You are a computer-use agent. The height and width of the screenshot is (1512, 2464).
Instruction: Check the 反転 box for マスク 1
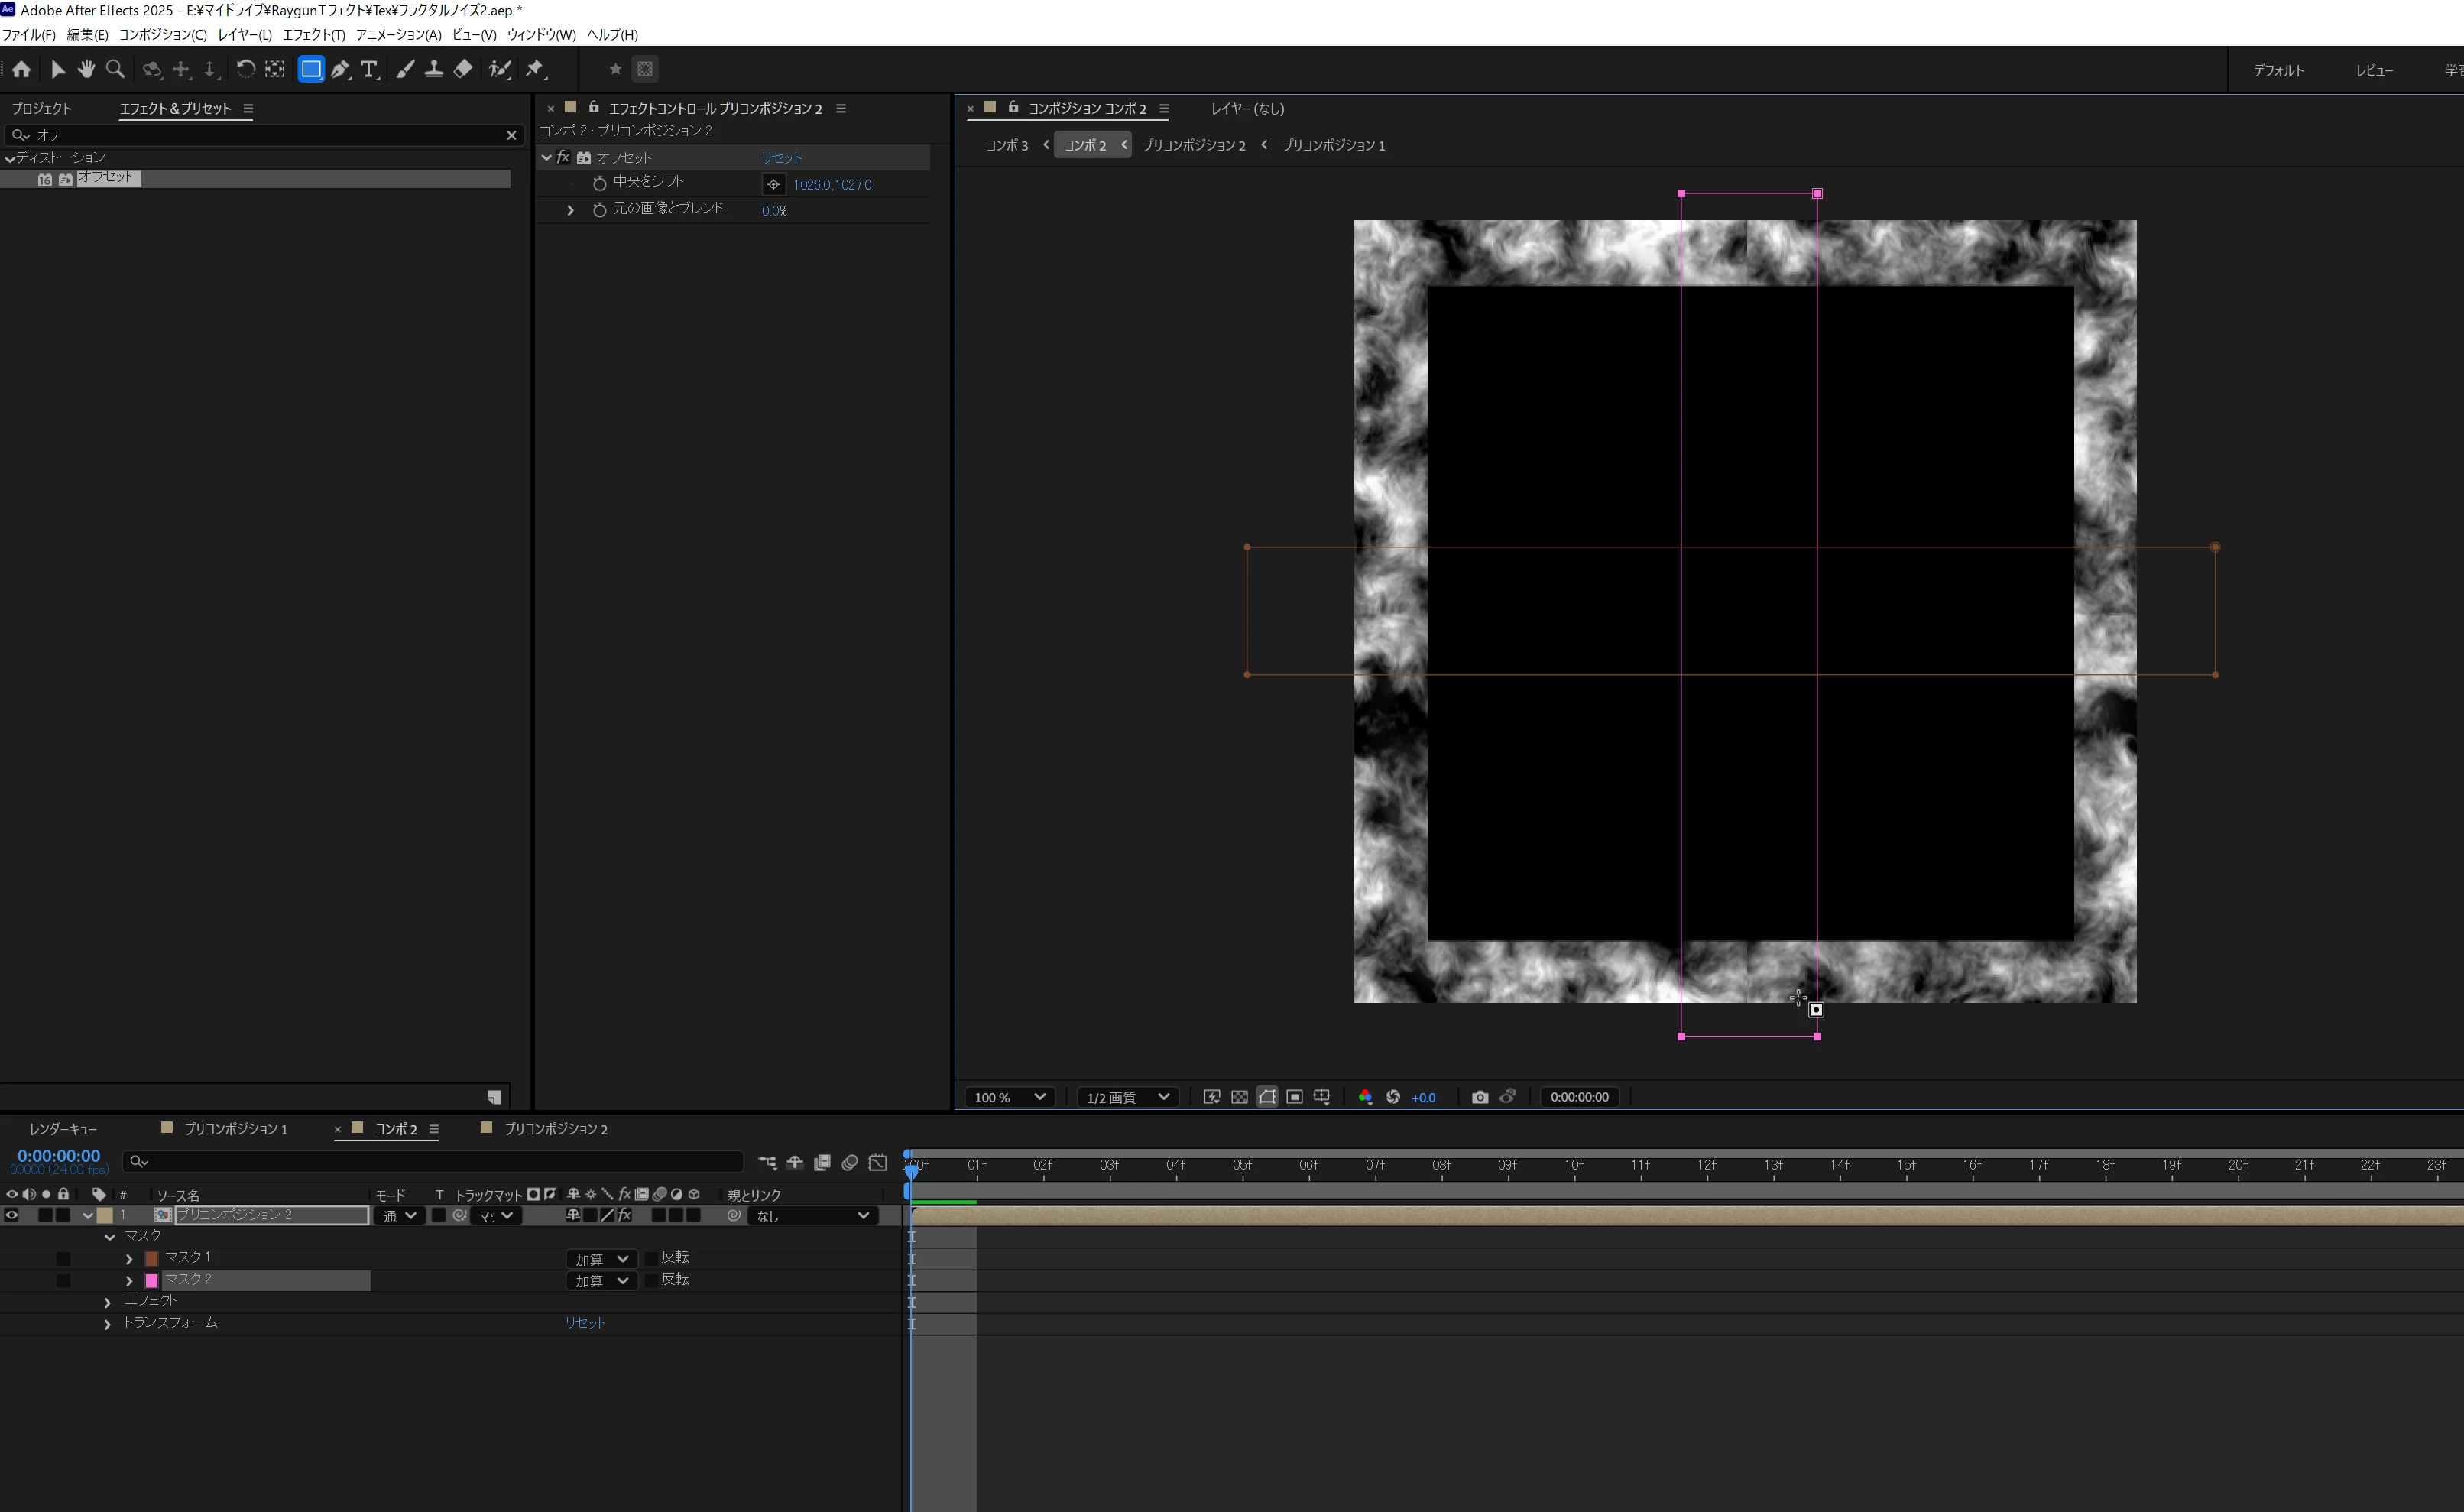pyautogui.click(x=651, y=1258)
